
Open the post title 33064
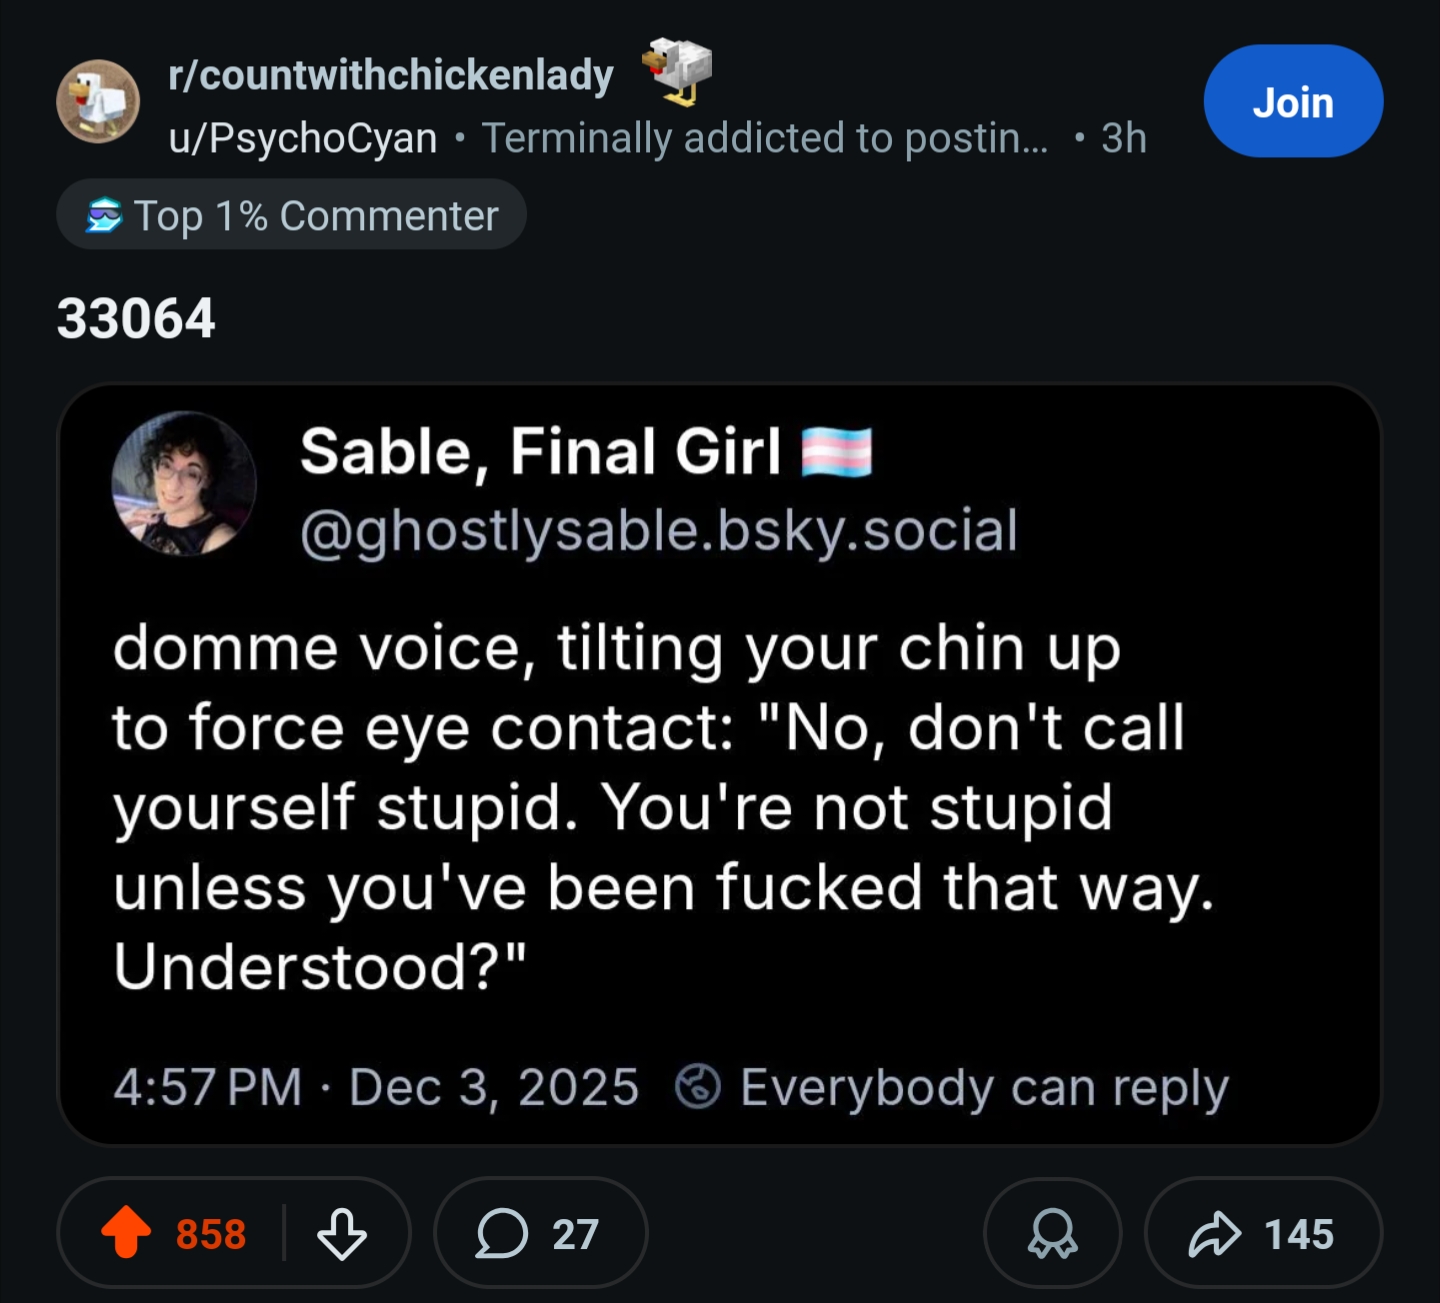[136, 318]
